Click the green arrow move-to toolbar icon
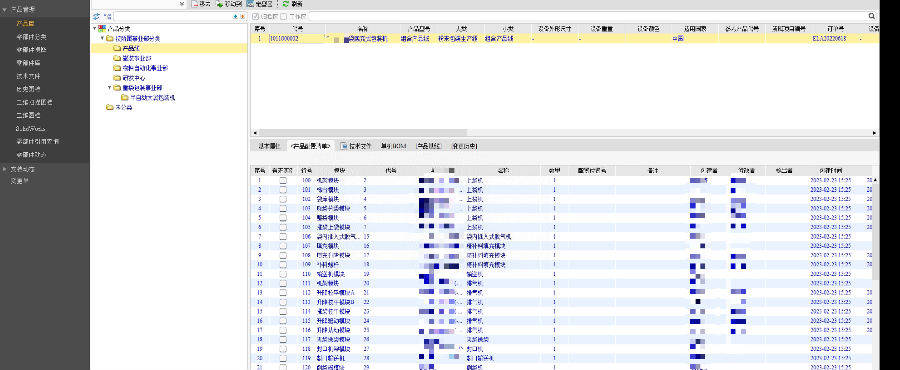Screen dimensions: 900x370 click(220, 3)
